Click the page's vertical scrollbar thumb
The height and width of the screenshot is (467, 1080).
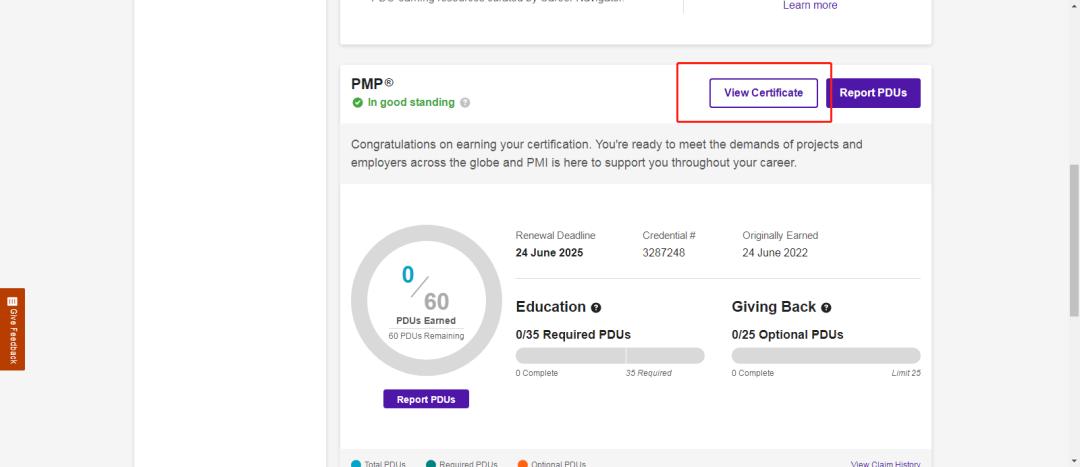coord(1074,240)
